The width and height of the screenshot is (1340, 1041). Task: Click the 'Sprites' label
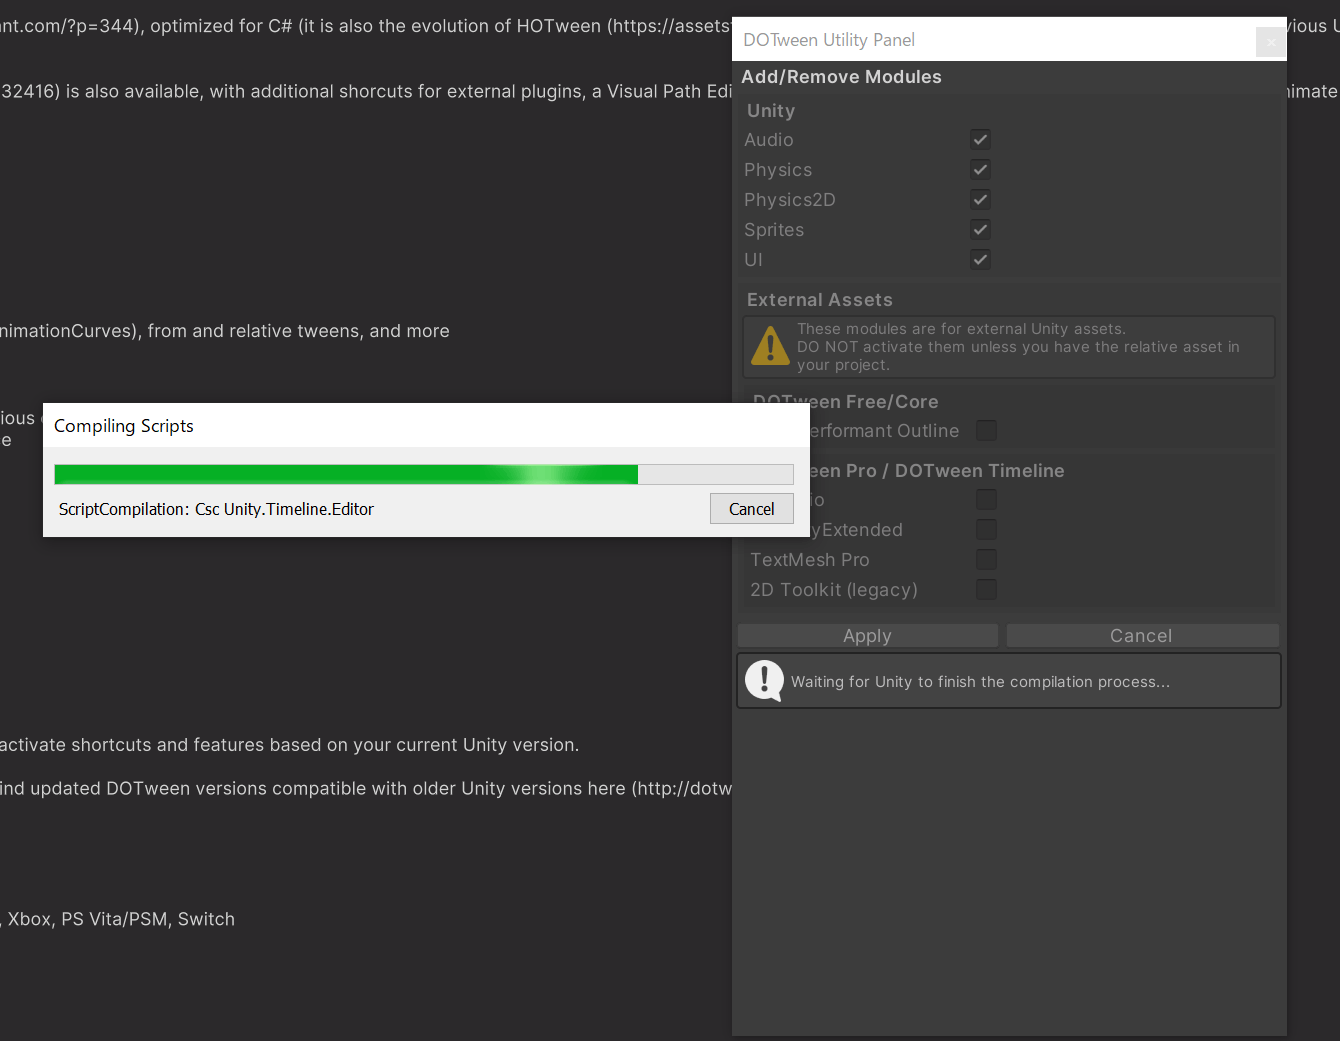click(x=774, y=230)
